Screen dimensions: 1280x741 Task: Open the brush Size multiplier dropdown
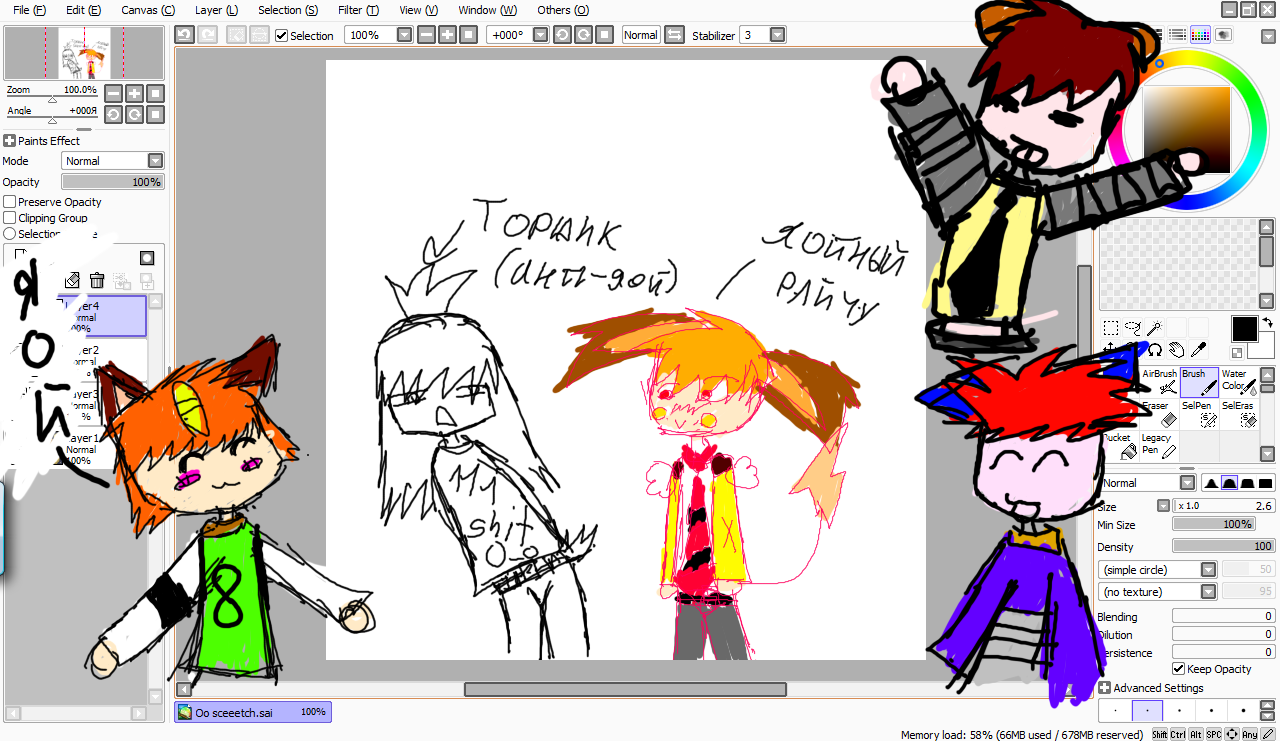(1163, 506)
